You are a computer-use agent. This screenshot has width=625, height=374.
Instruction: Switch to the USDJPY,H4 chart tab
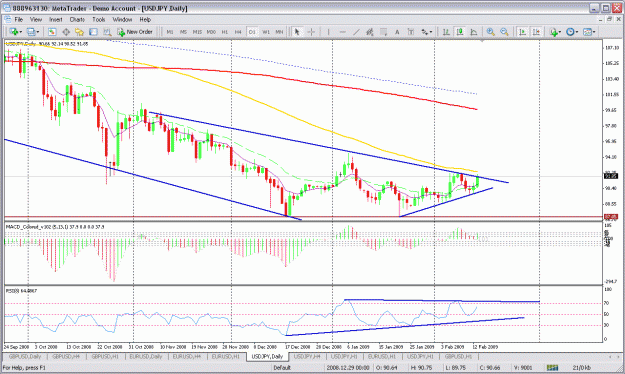[308, 356]
